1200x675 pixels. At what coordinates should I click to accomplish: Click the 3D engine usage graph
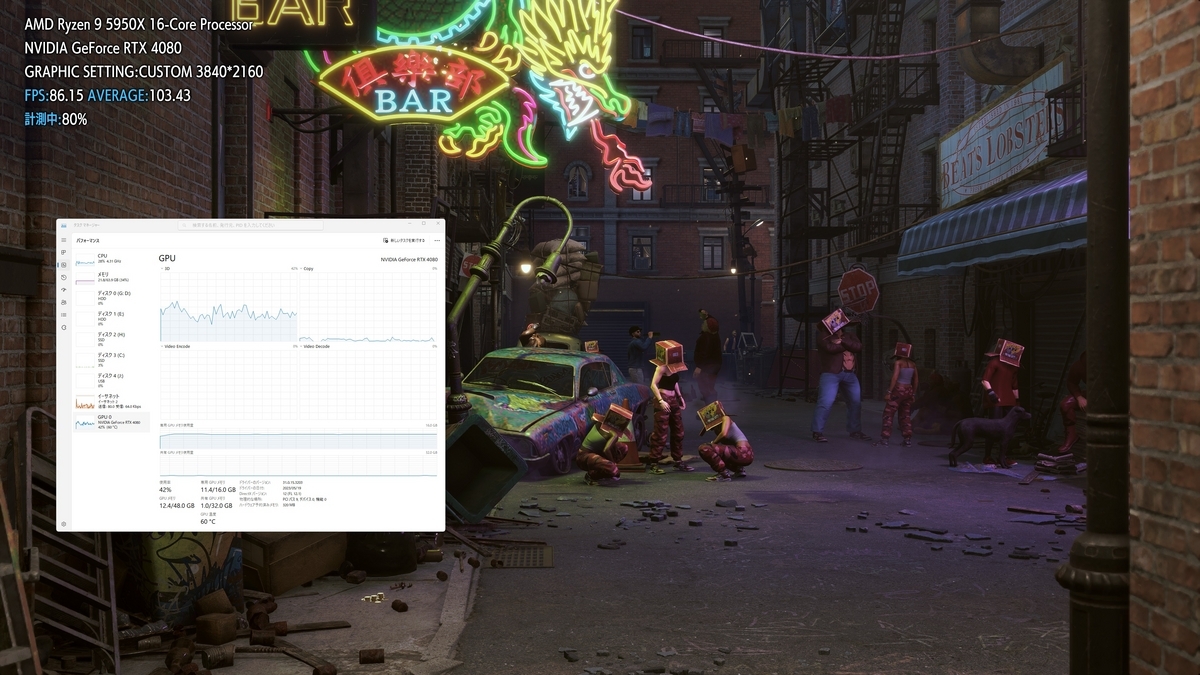228,307
